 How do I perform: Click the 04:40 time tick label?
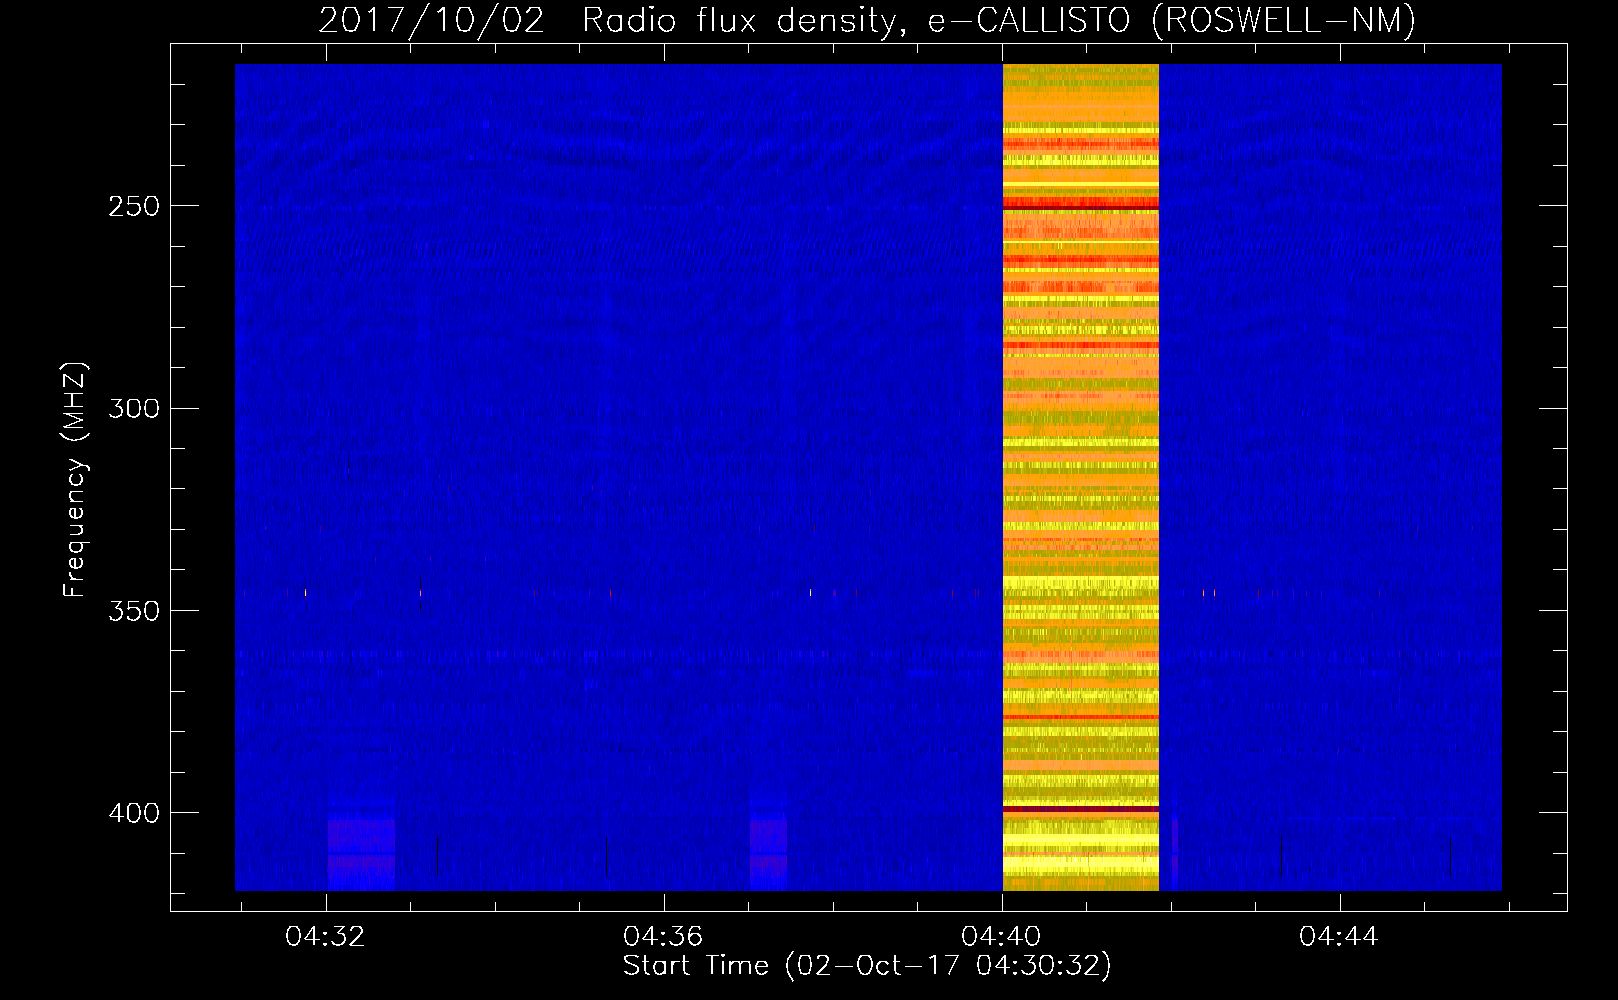[x=1001, y=936]
